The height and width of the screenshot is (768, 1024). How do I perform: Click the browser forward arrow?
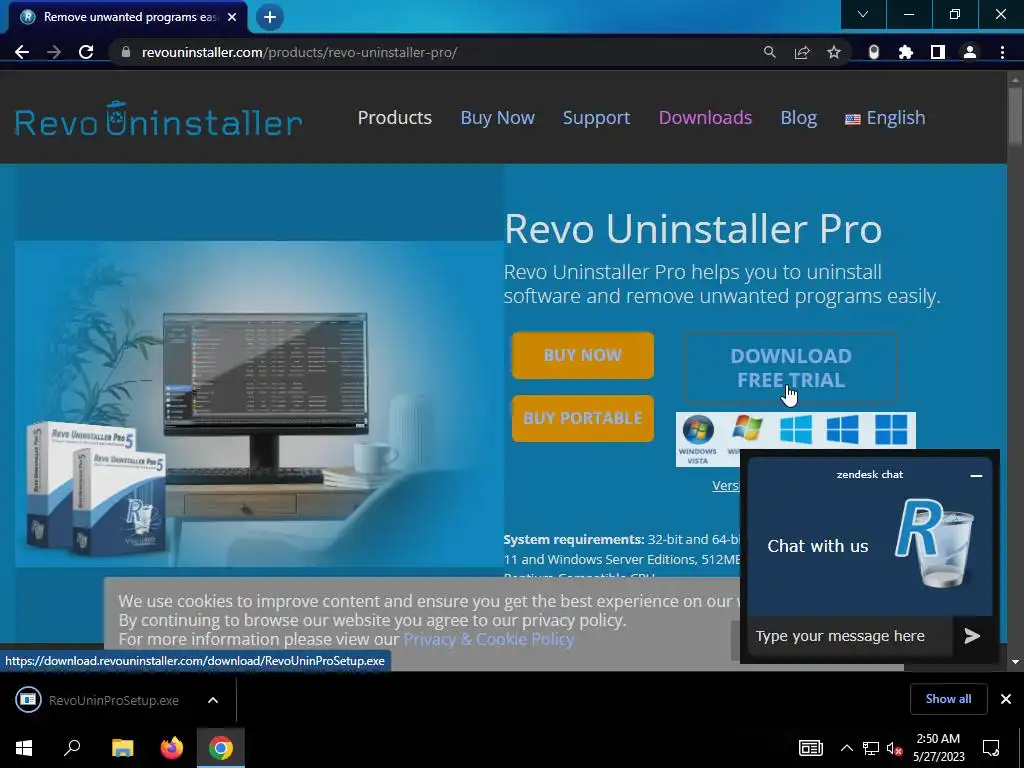tap(54, 52)
